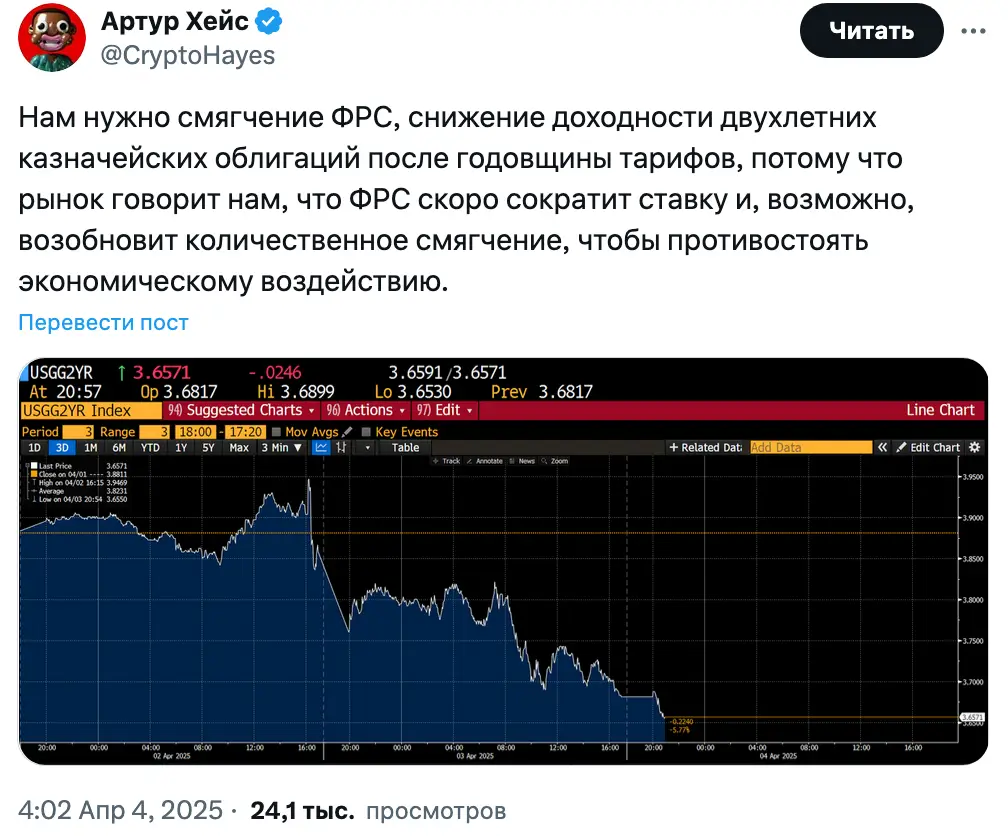Expand the Actions dropdown menu
The width and height of the screenshot is (1008, 836).
pyautogui.click(x=367, y=410)
